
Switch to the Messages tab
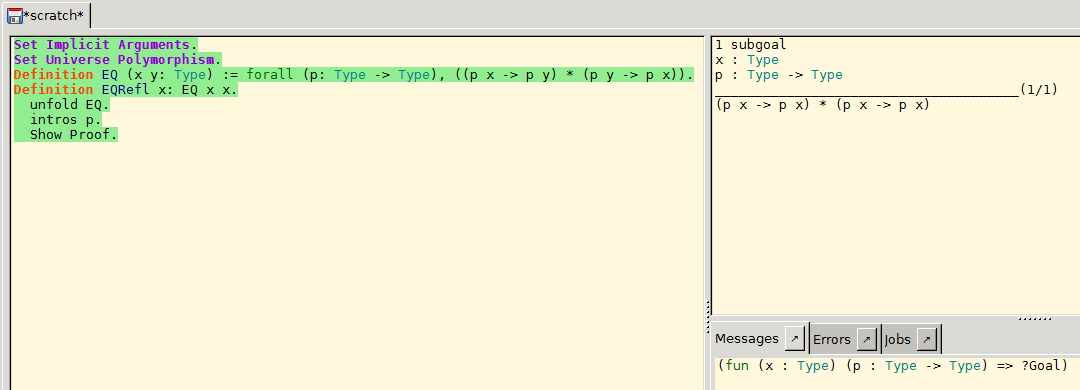[x=747, y=339]
